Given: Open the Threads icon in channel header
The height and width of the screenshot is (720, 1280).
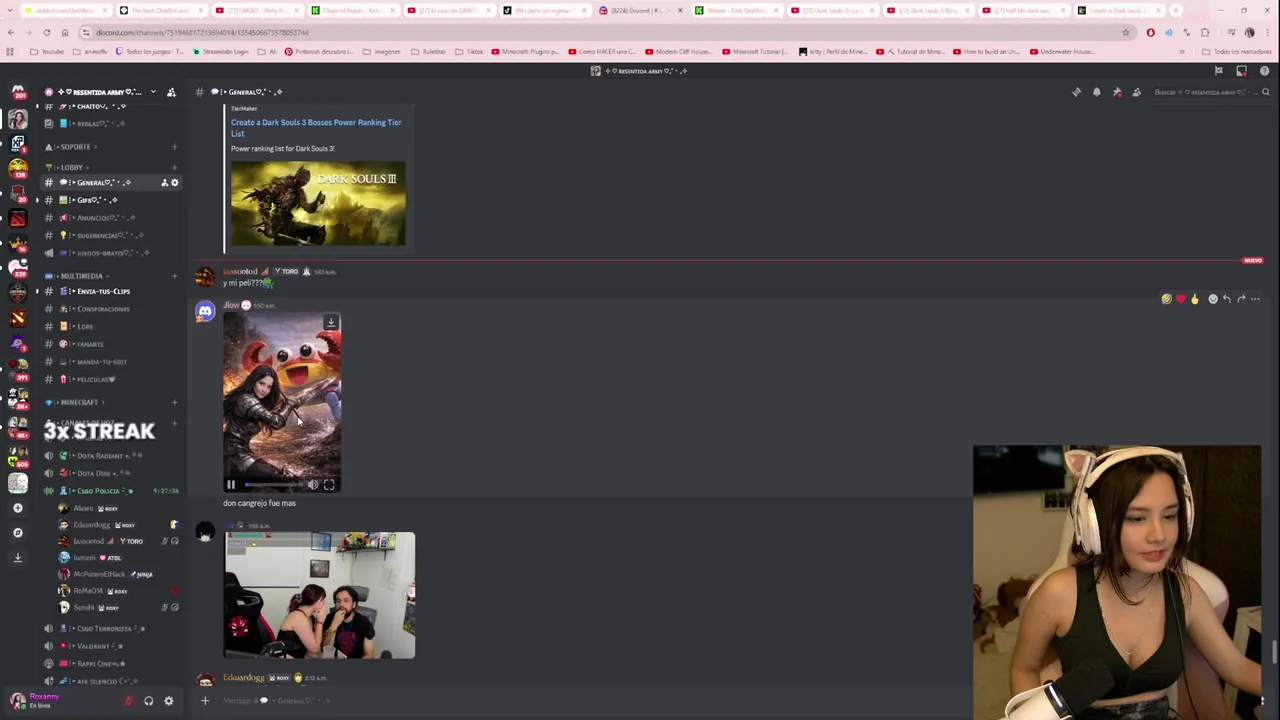Looking at the screenshot, I should 1076,92.
